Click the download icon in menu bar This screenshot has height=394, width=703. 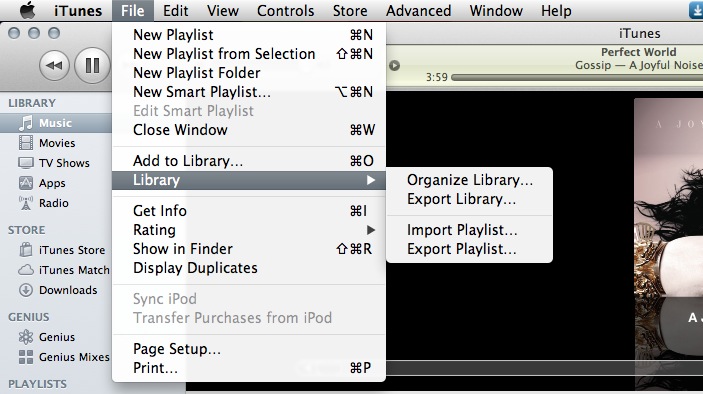click(695, 10)
